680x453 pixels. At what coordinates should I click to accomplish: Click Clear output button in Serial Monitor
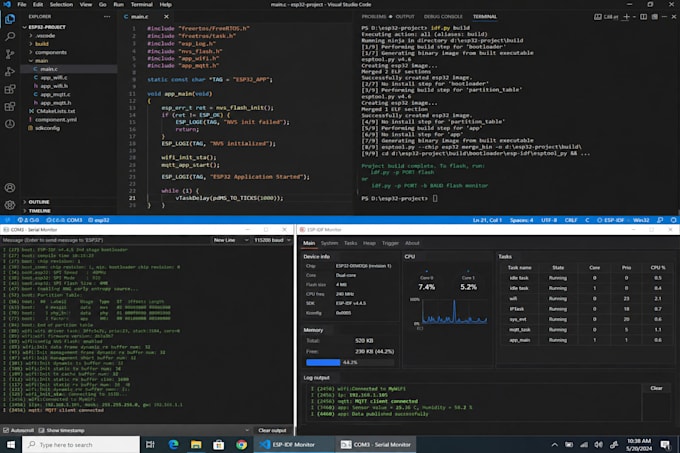(x=272, y=430)
